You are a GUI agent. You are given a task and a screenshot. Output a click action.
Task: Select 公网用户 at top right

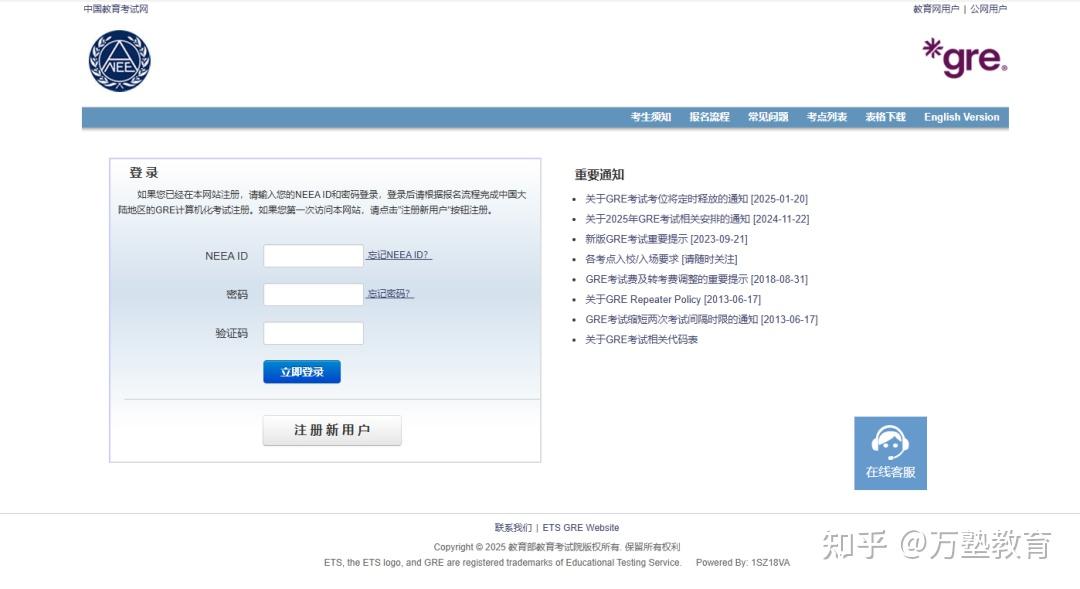[x=986, y=8]
